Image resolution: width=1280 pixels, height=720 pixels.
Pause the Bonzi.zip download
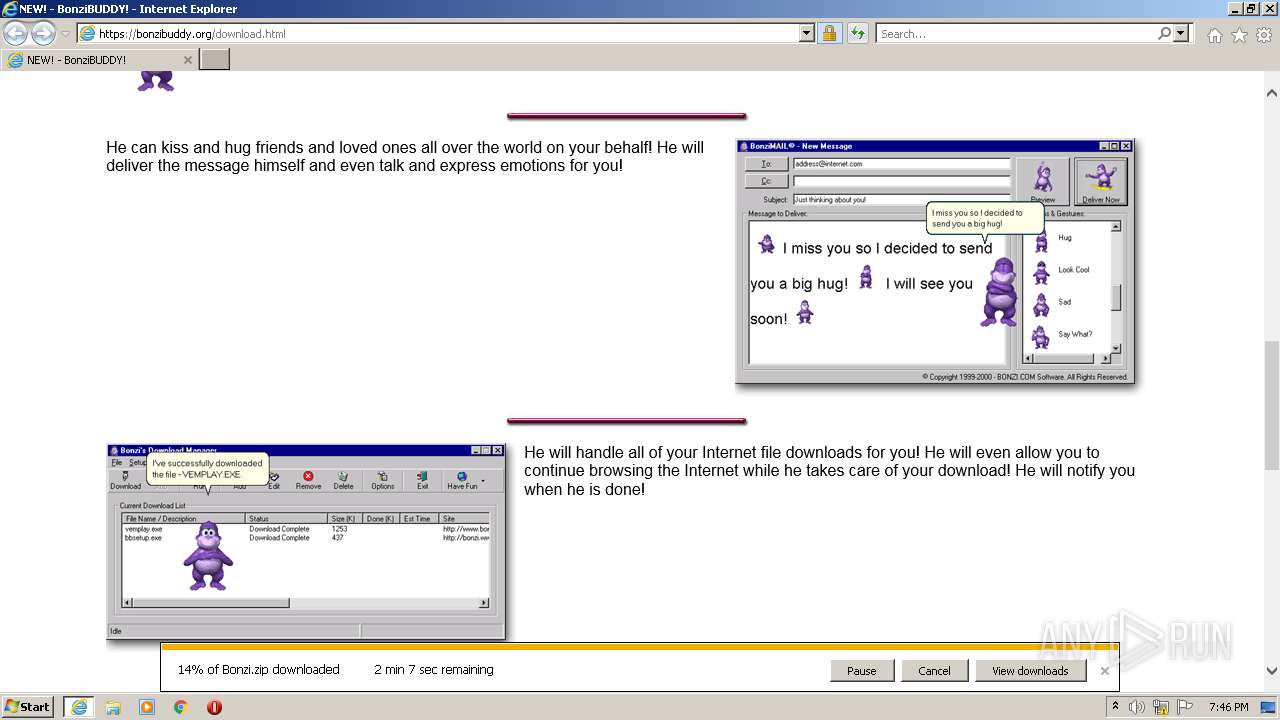(x=861, y=671)
